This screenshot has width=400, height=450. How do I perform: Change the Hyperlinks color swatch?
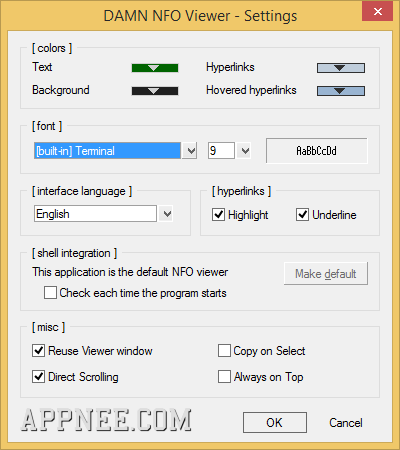tap(341, 68)
